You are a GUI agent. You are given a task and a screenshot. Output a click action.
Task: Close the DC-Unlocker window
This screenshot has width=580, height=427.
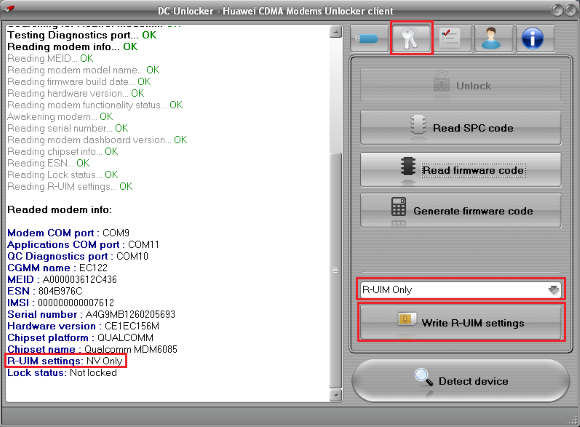click(571, 10)
